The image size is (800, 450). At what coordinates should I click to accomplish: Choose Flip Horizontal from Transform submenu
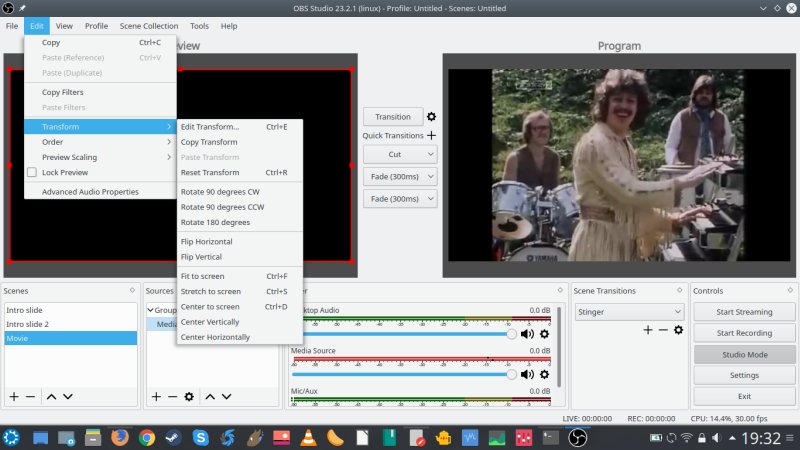tap(206, 241)
